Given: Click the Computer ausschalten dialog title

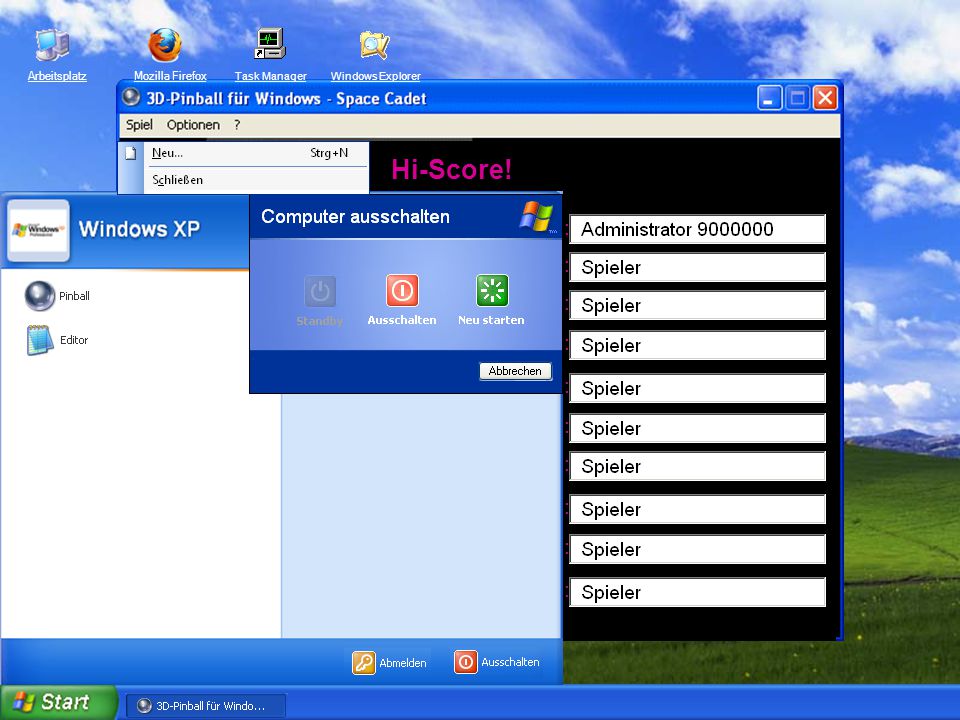Looking at the screenshot, I should [355, 217].
